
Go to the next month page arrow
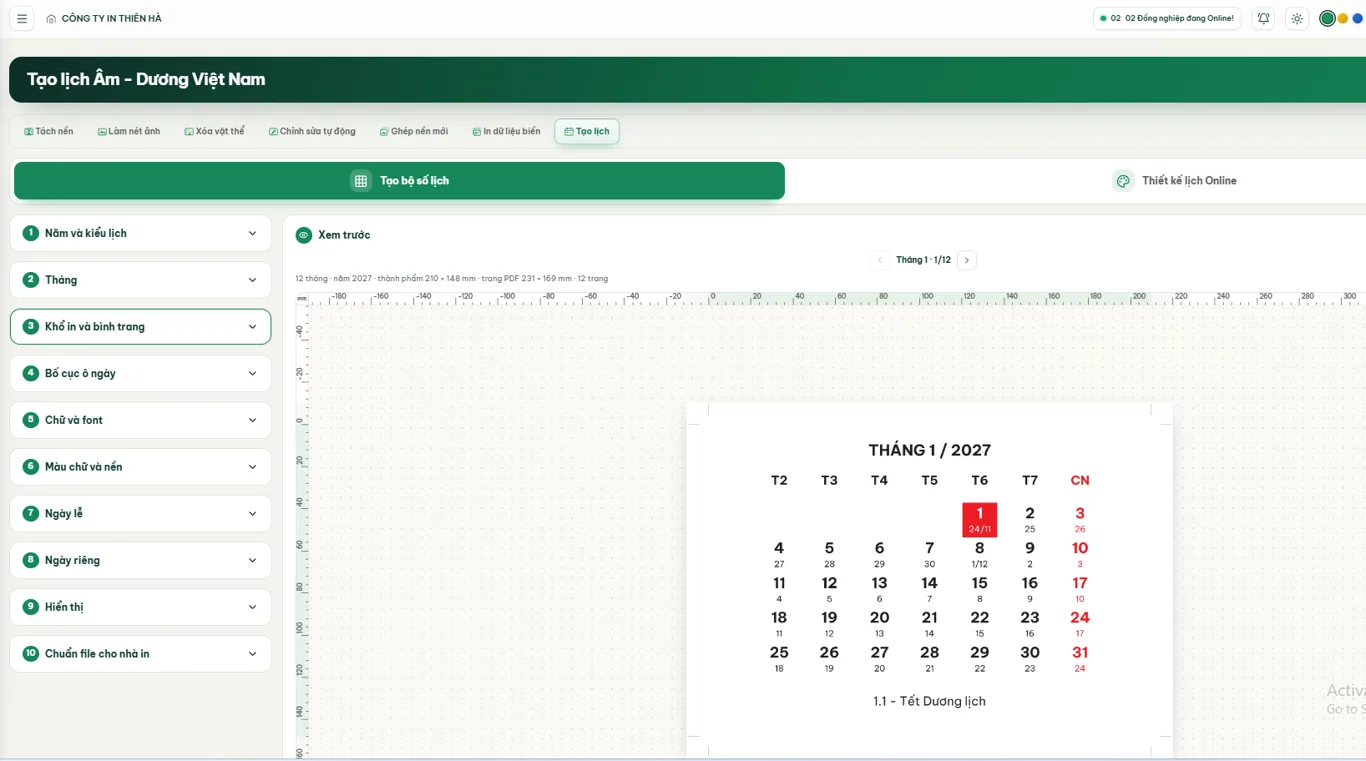967,260
